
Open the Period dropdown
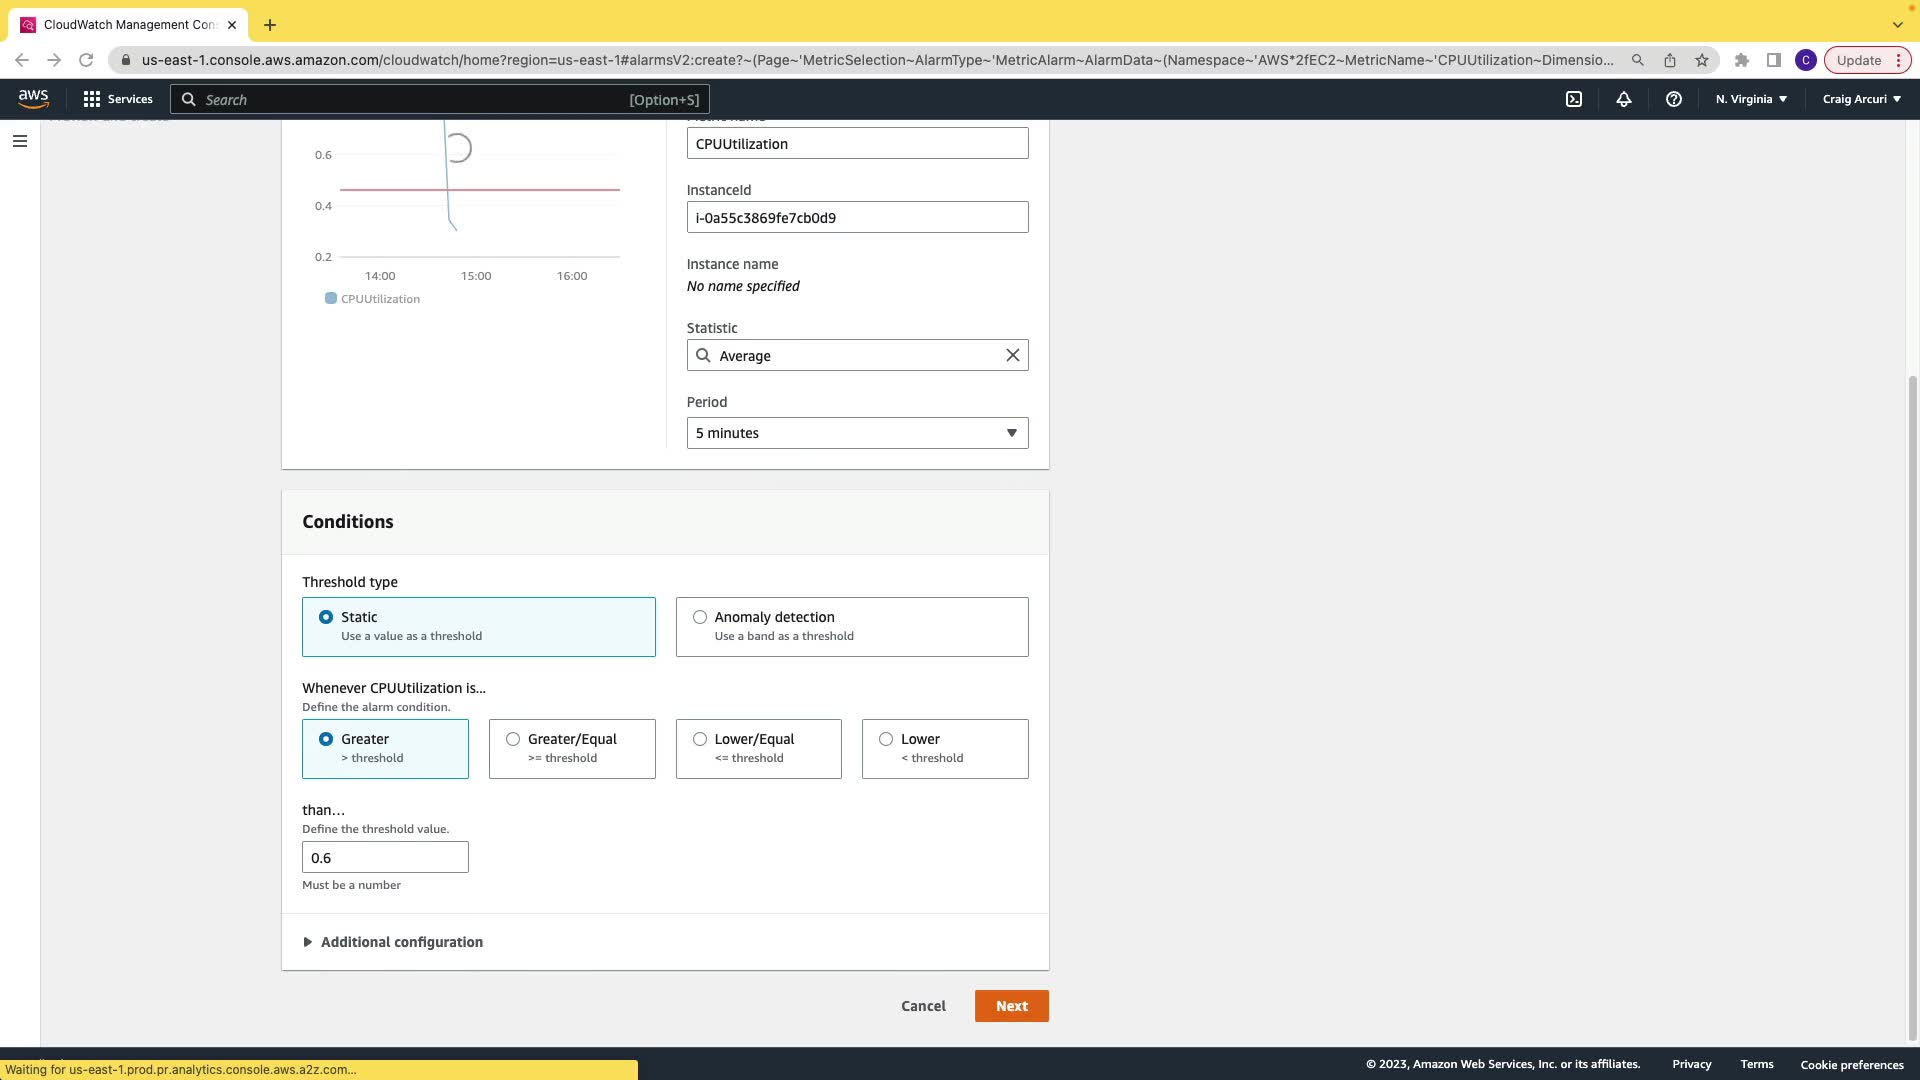coord(857,433)
